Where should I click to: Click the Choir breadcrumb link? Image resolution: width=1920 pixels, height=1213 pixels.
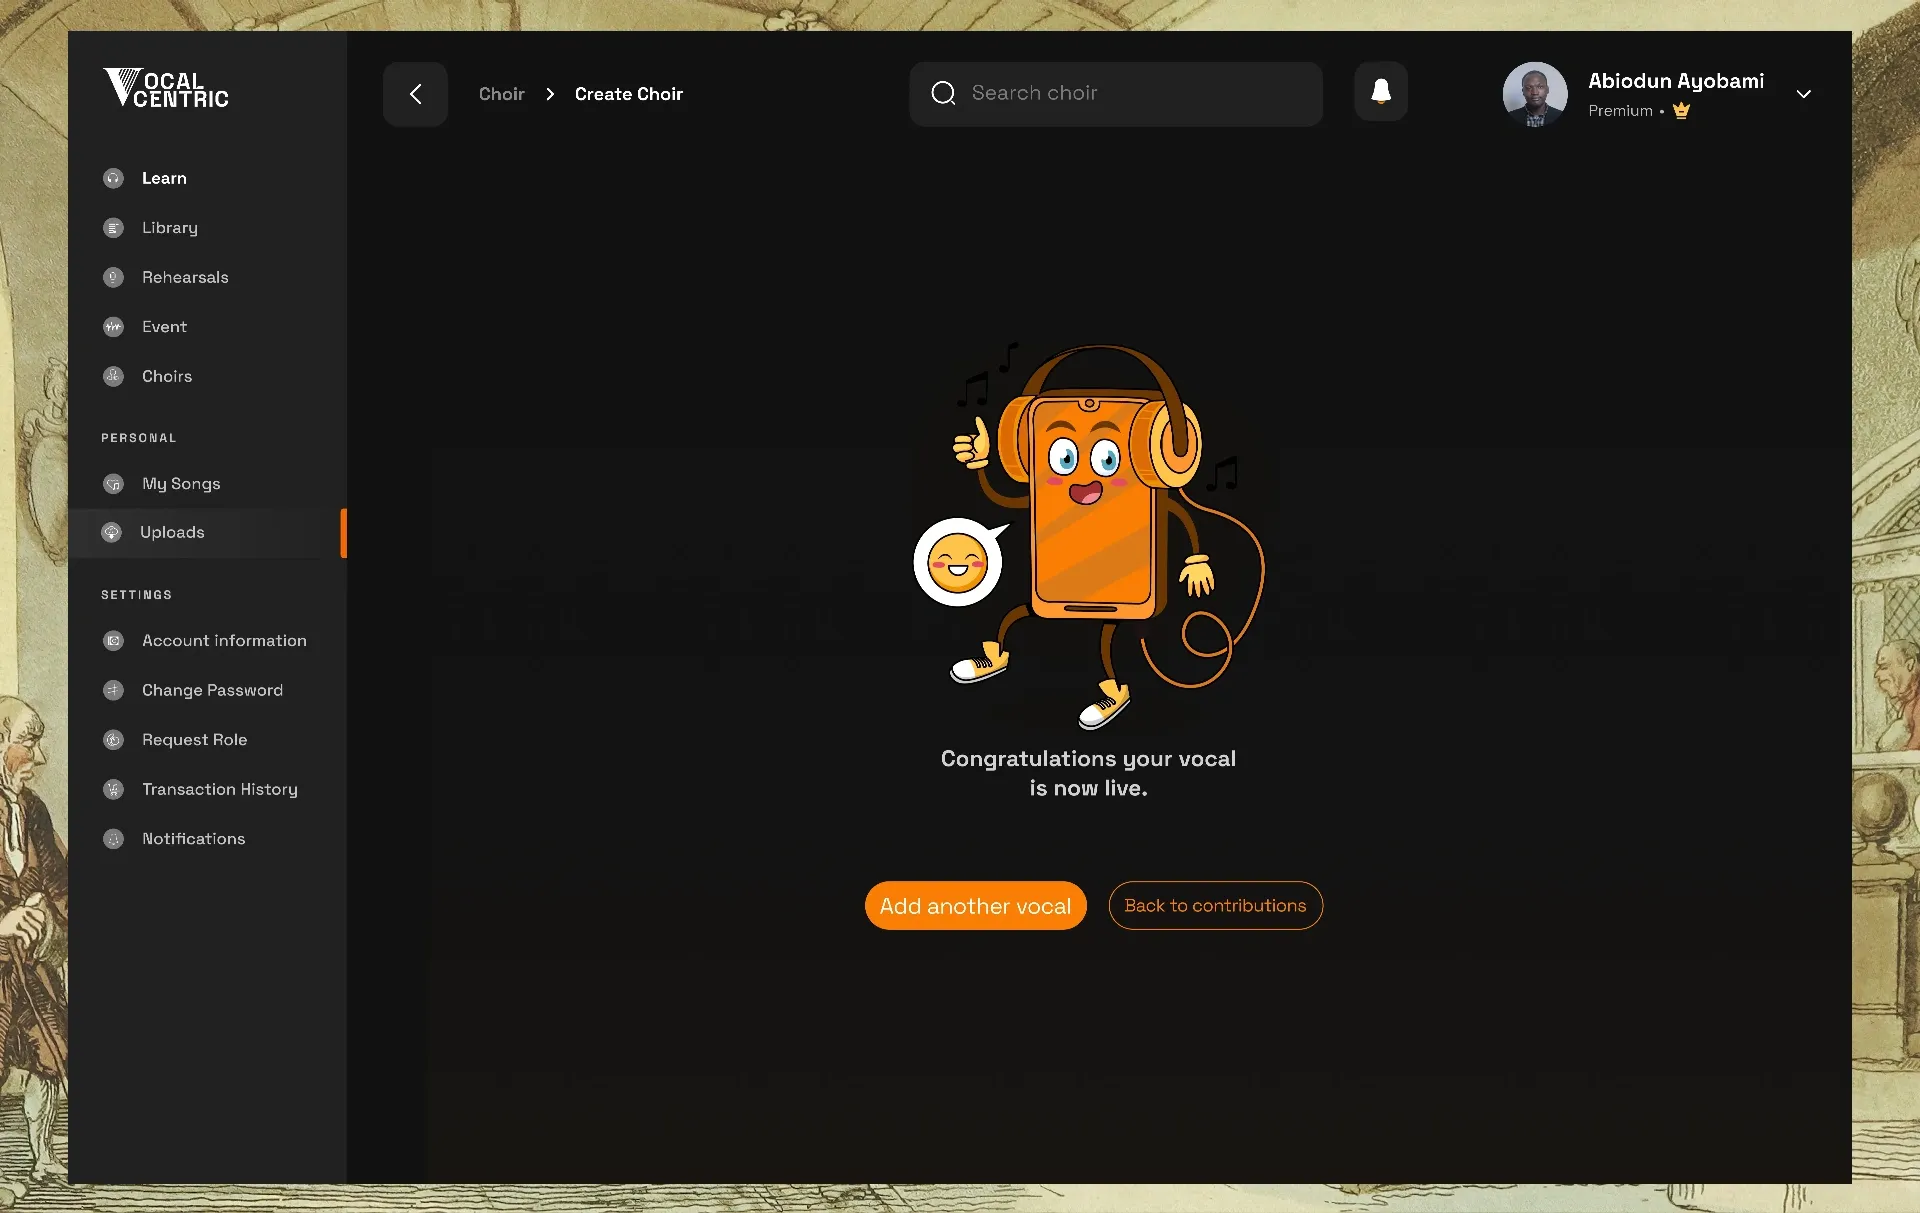pyautogui.click(x=501, y=94)
